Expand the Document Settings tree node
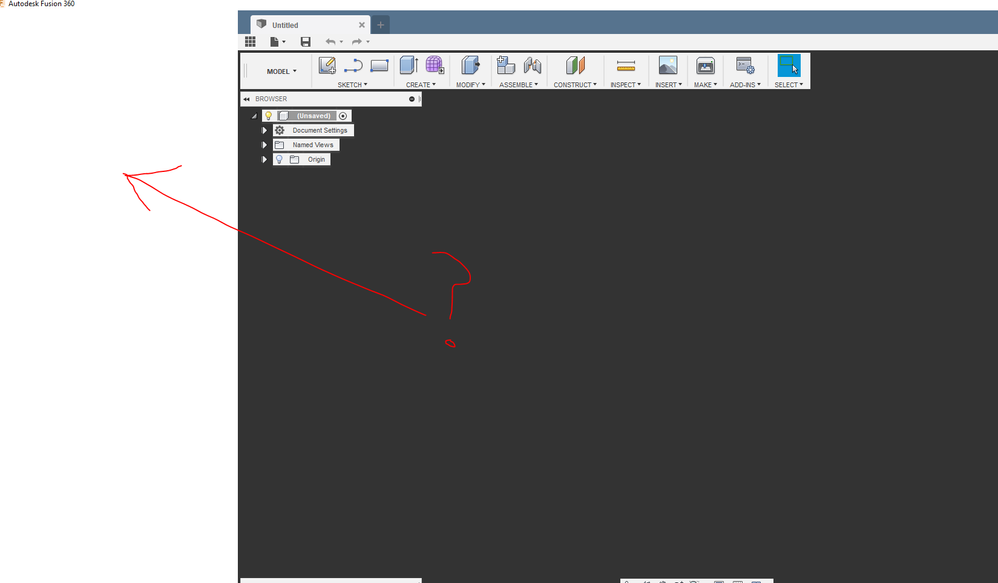This screenshot has height=583, width=998. pyautogui.click(x=264, y=130)
